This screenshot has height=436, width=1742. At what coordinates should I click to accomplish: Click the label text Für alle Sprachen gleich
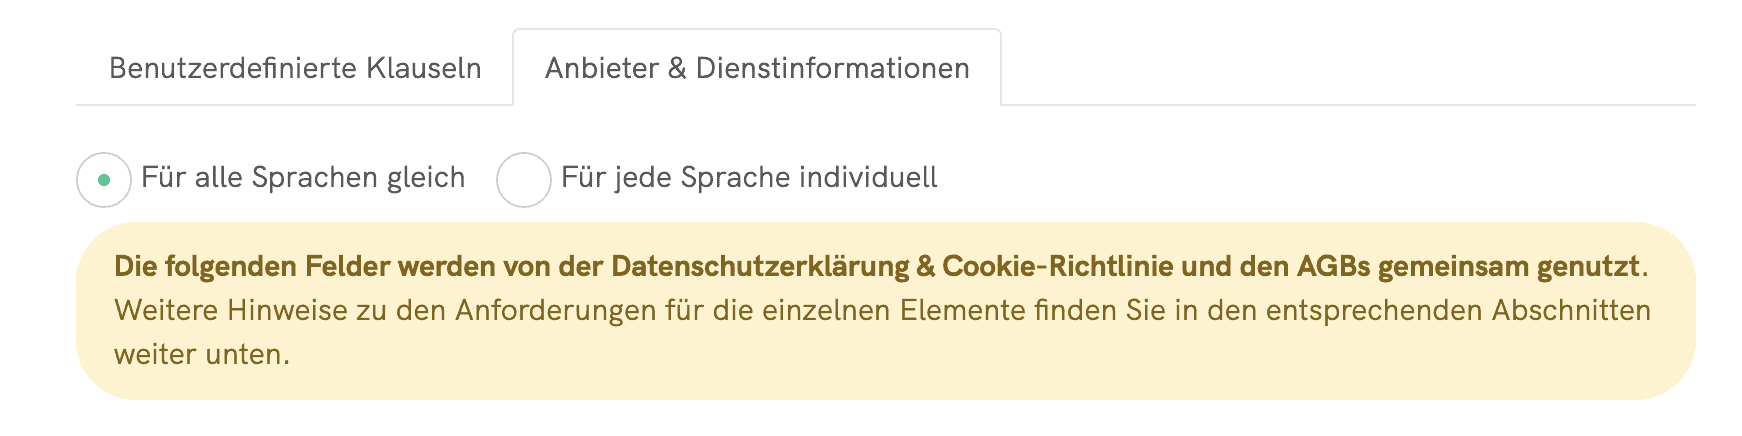click(x=303, y=178)
